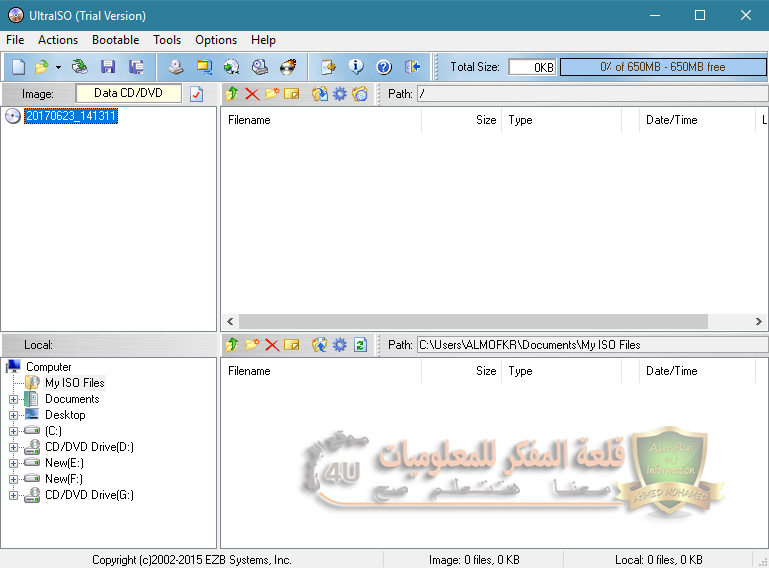Viewport: 769px width, 568px height.
Task: Click the add files icon in the Local toolbar
Action: 320,345
